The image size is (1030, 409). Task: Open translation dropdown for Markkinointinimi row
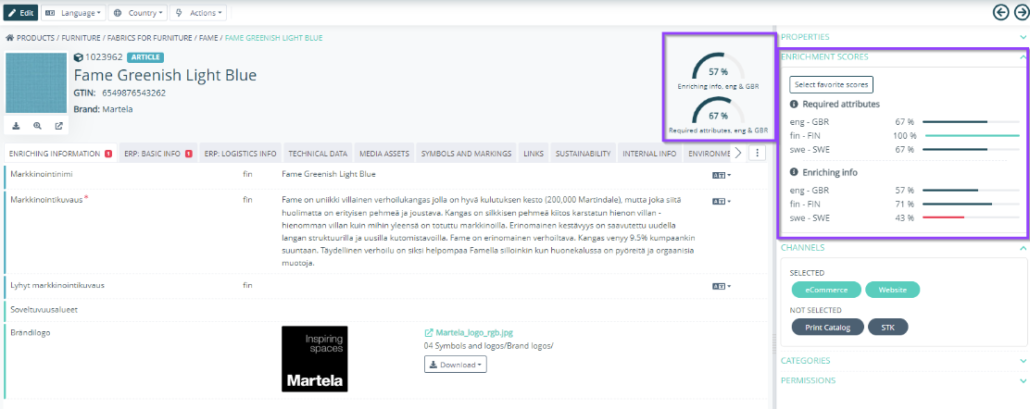(x=721, y=175)
